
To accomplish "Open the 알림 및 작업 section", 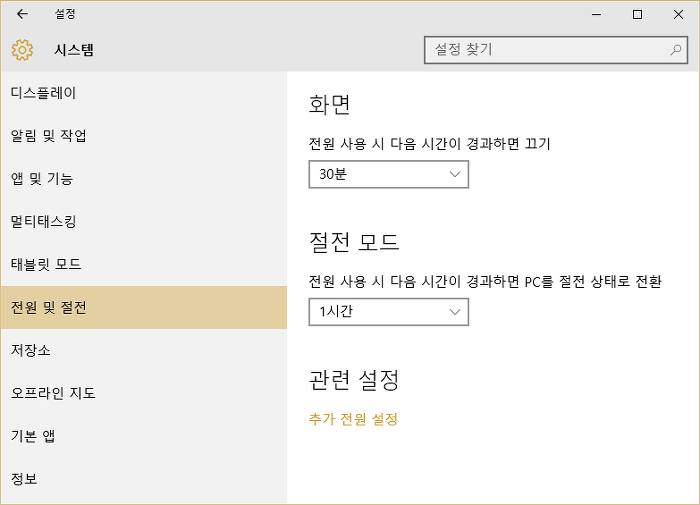I will tap(144, 136).
